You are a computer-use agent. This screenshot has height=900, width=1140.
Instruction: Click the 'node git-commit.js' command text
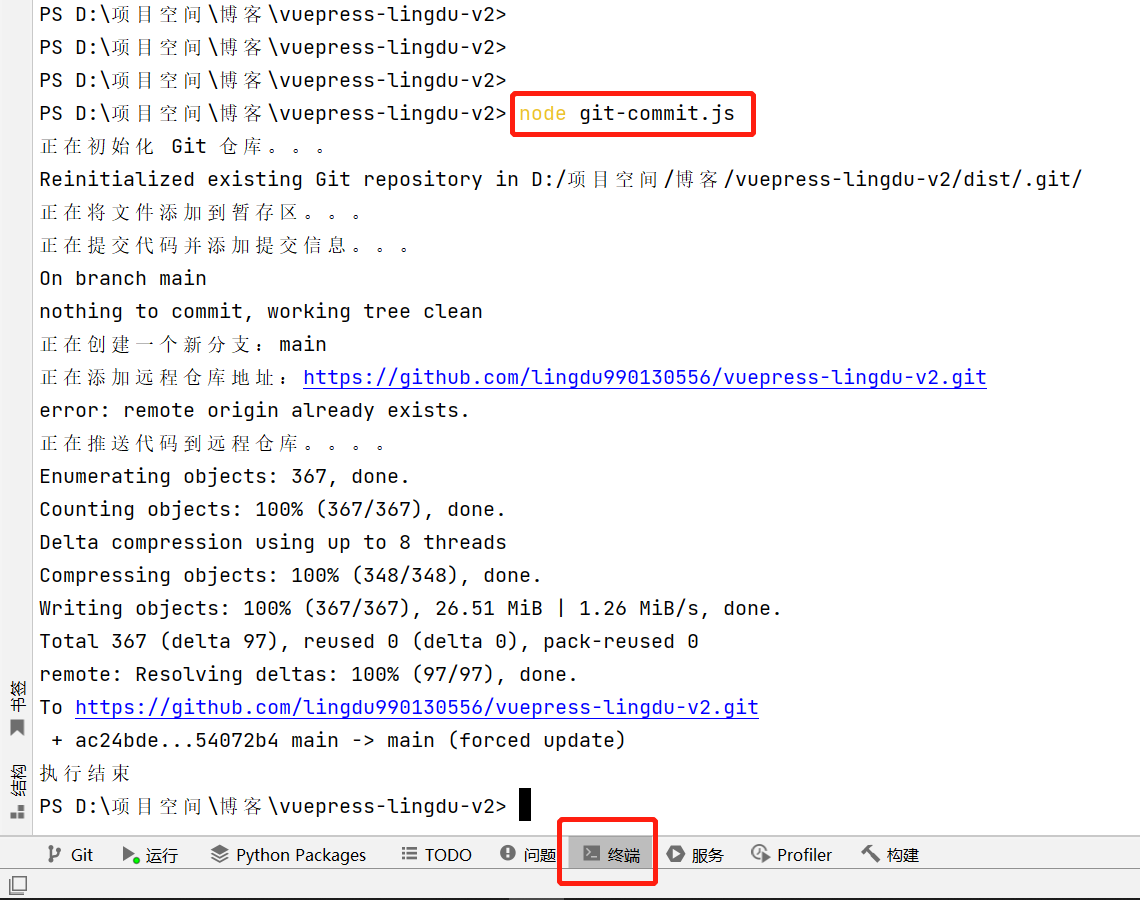[627, 114]
